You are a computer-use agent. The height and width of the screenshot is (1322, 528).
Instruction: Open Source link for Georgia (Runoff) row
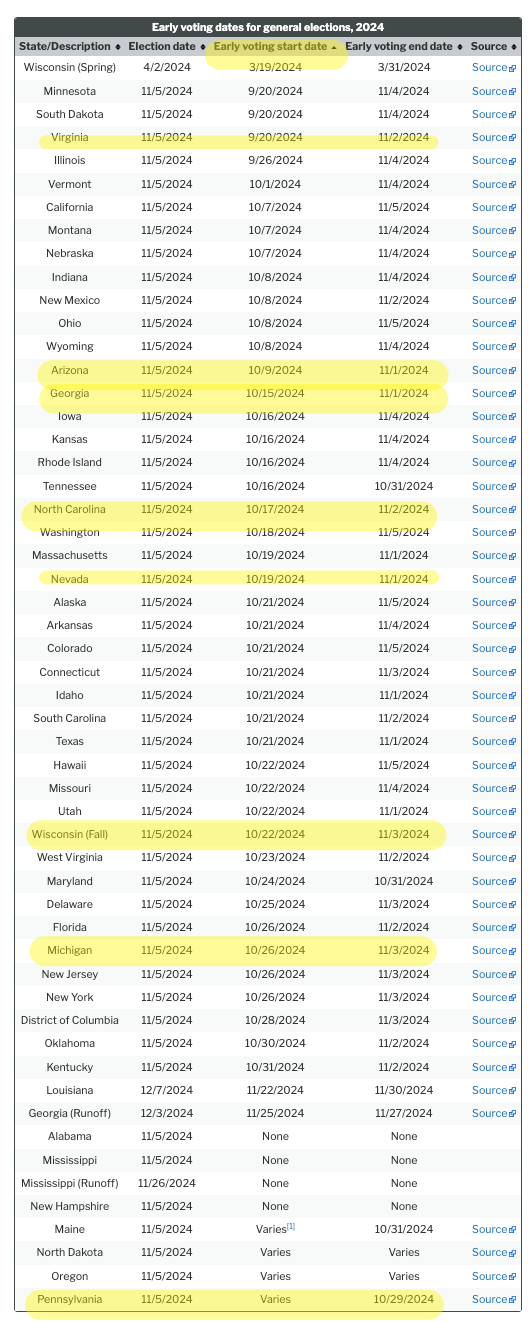coord(493,1113)
